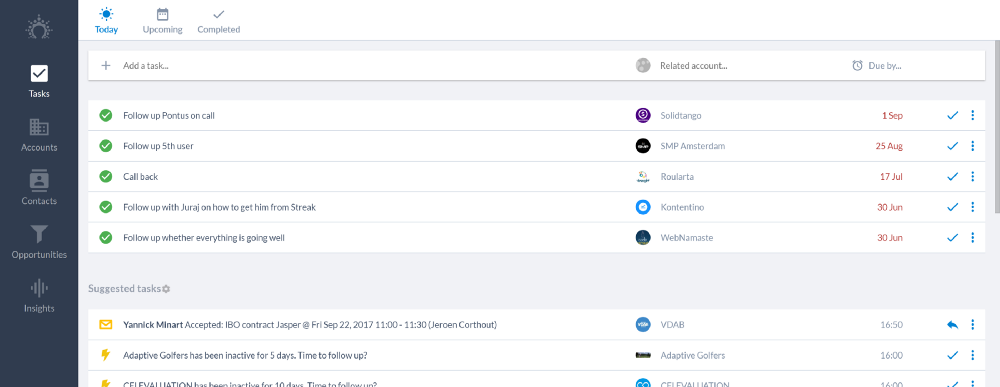This screenshot has height=387, width=1000.
Task: Click the Solidtango account logo
Action: point(643,115)
